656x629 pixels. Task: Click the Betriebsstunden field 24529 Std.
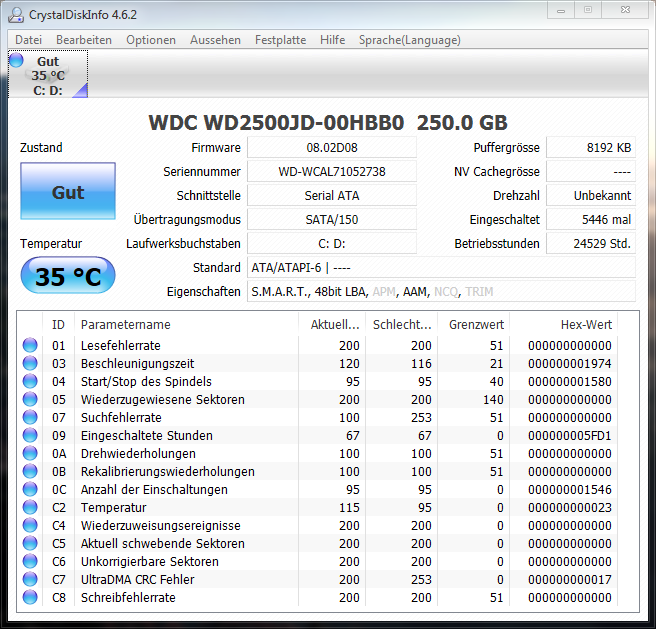[591, 243]
